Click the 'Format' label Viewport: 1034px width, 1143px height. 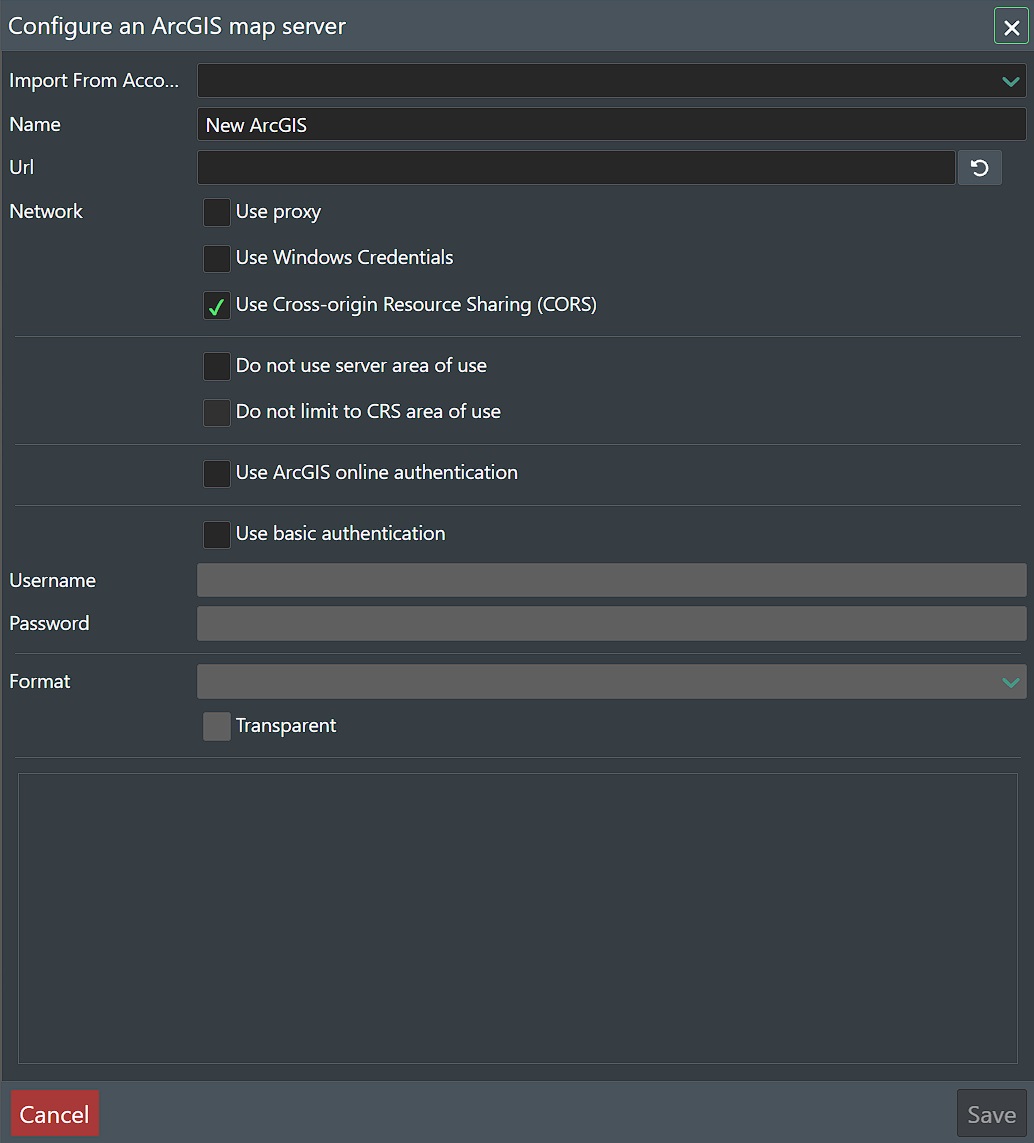(40, 682)
